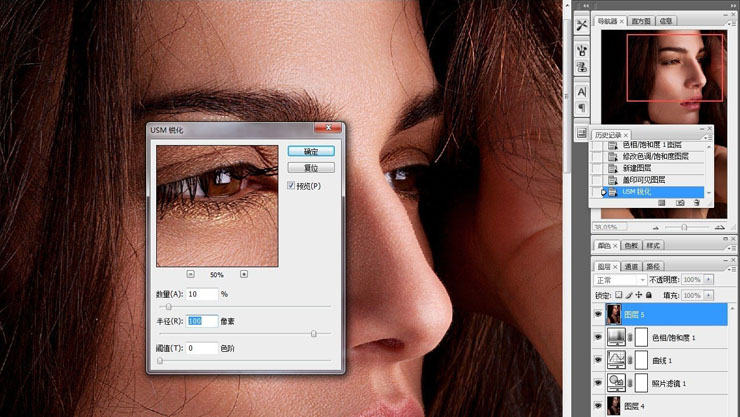Set history brush source beside 新建图层 state
The height and width of the screenshot is (417, 740).
coord(597,168)
